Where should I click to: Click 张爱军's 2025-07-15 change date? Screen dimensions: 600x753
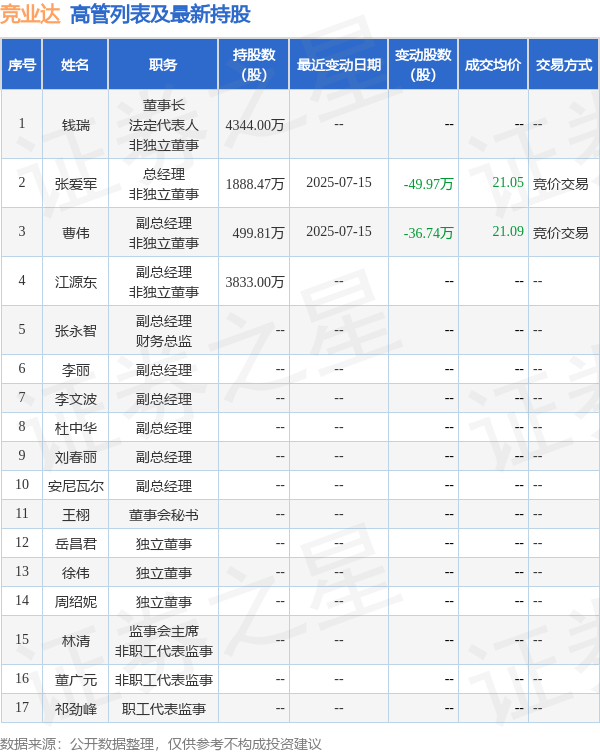click(x=339, y=182)
